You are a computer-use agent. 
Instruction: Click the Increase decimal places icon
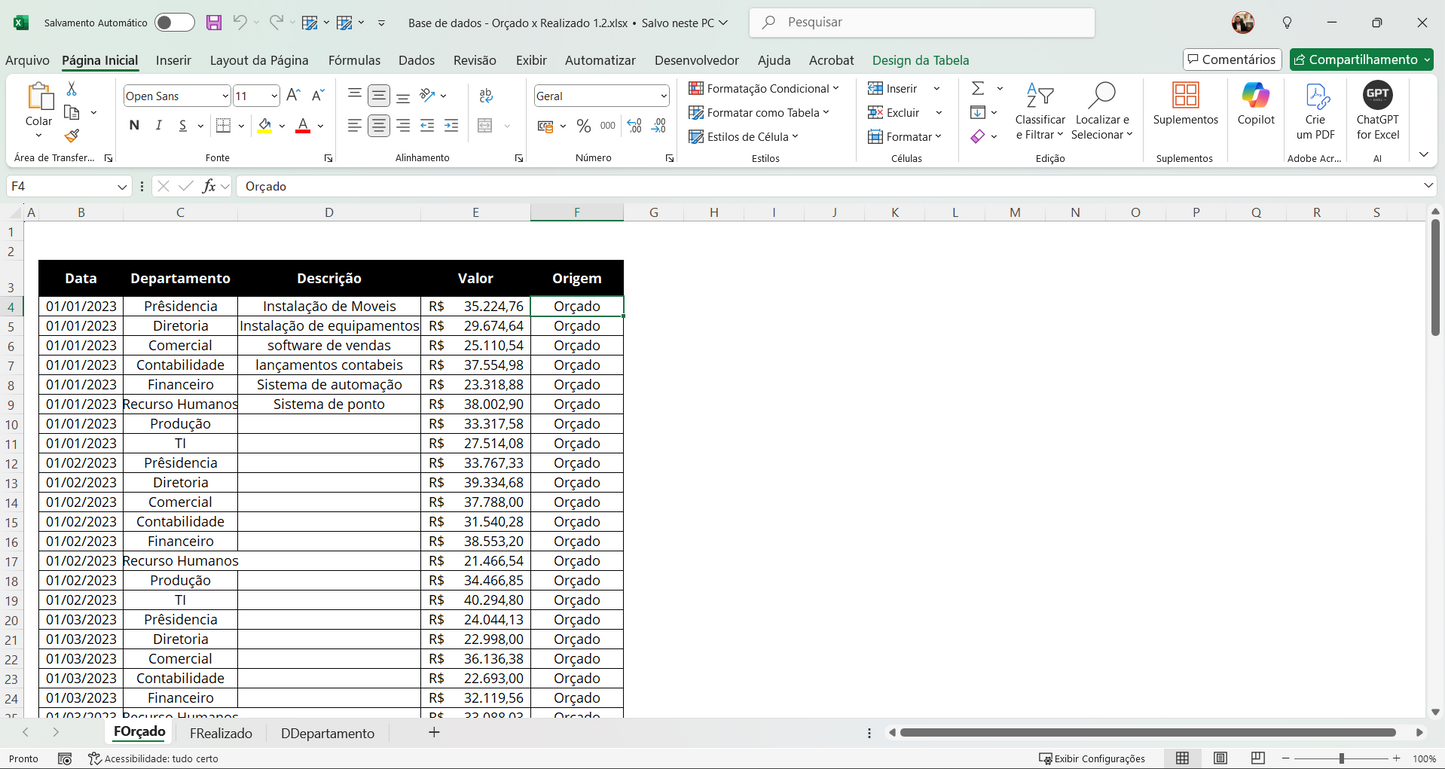(x=633, y=125)
